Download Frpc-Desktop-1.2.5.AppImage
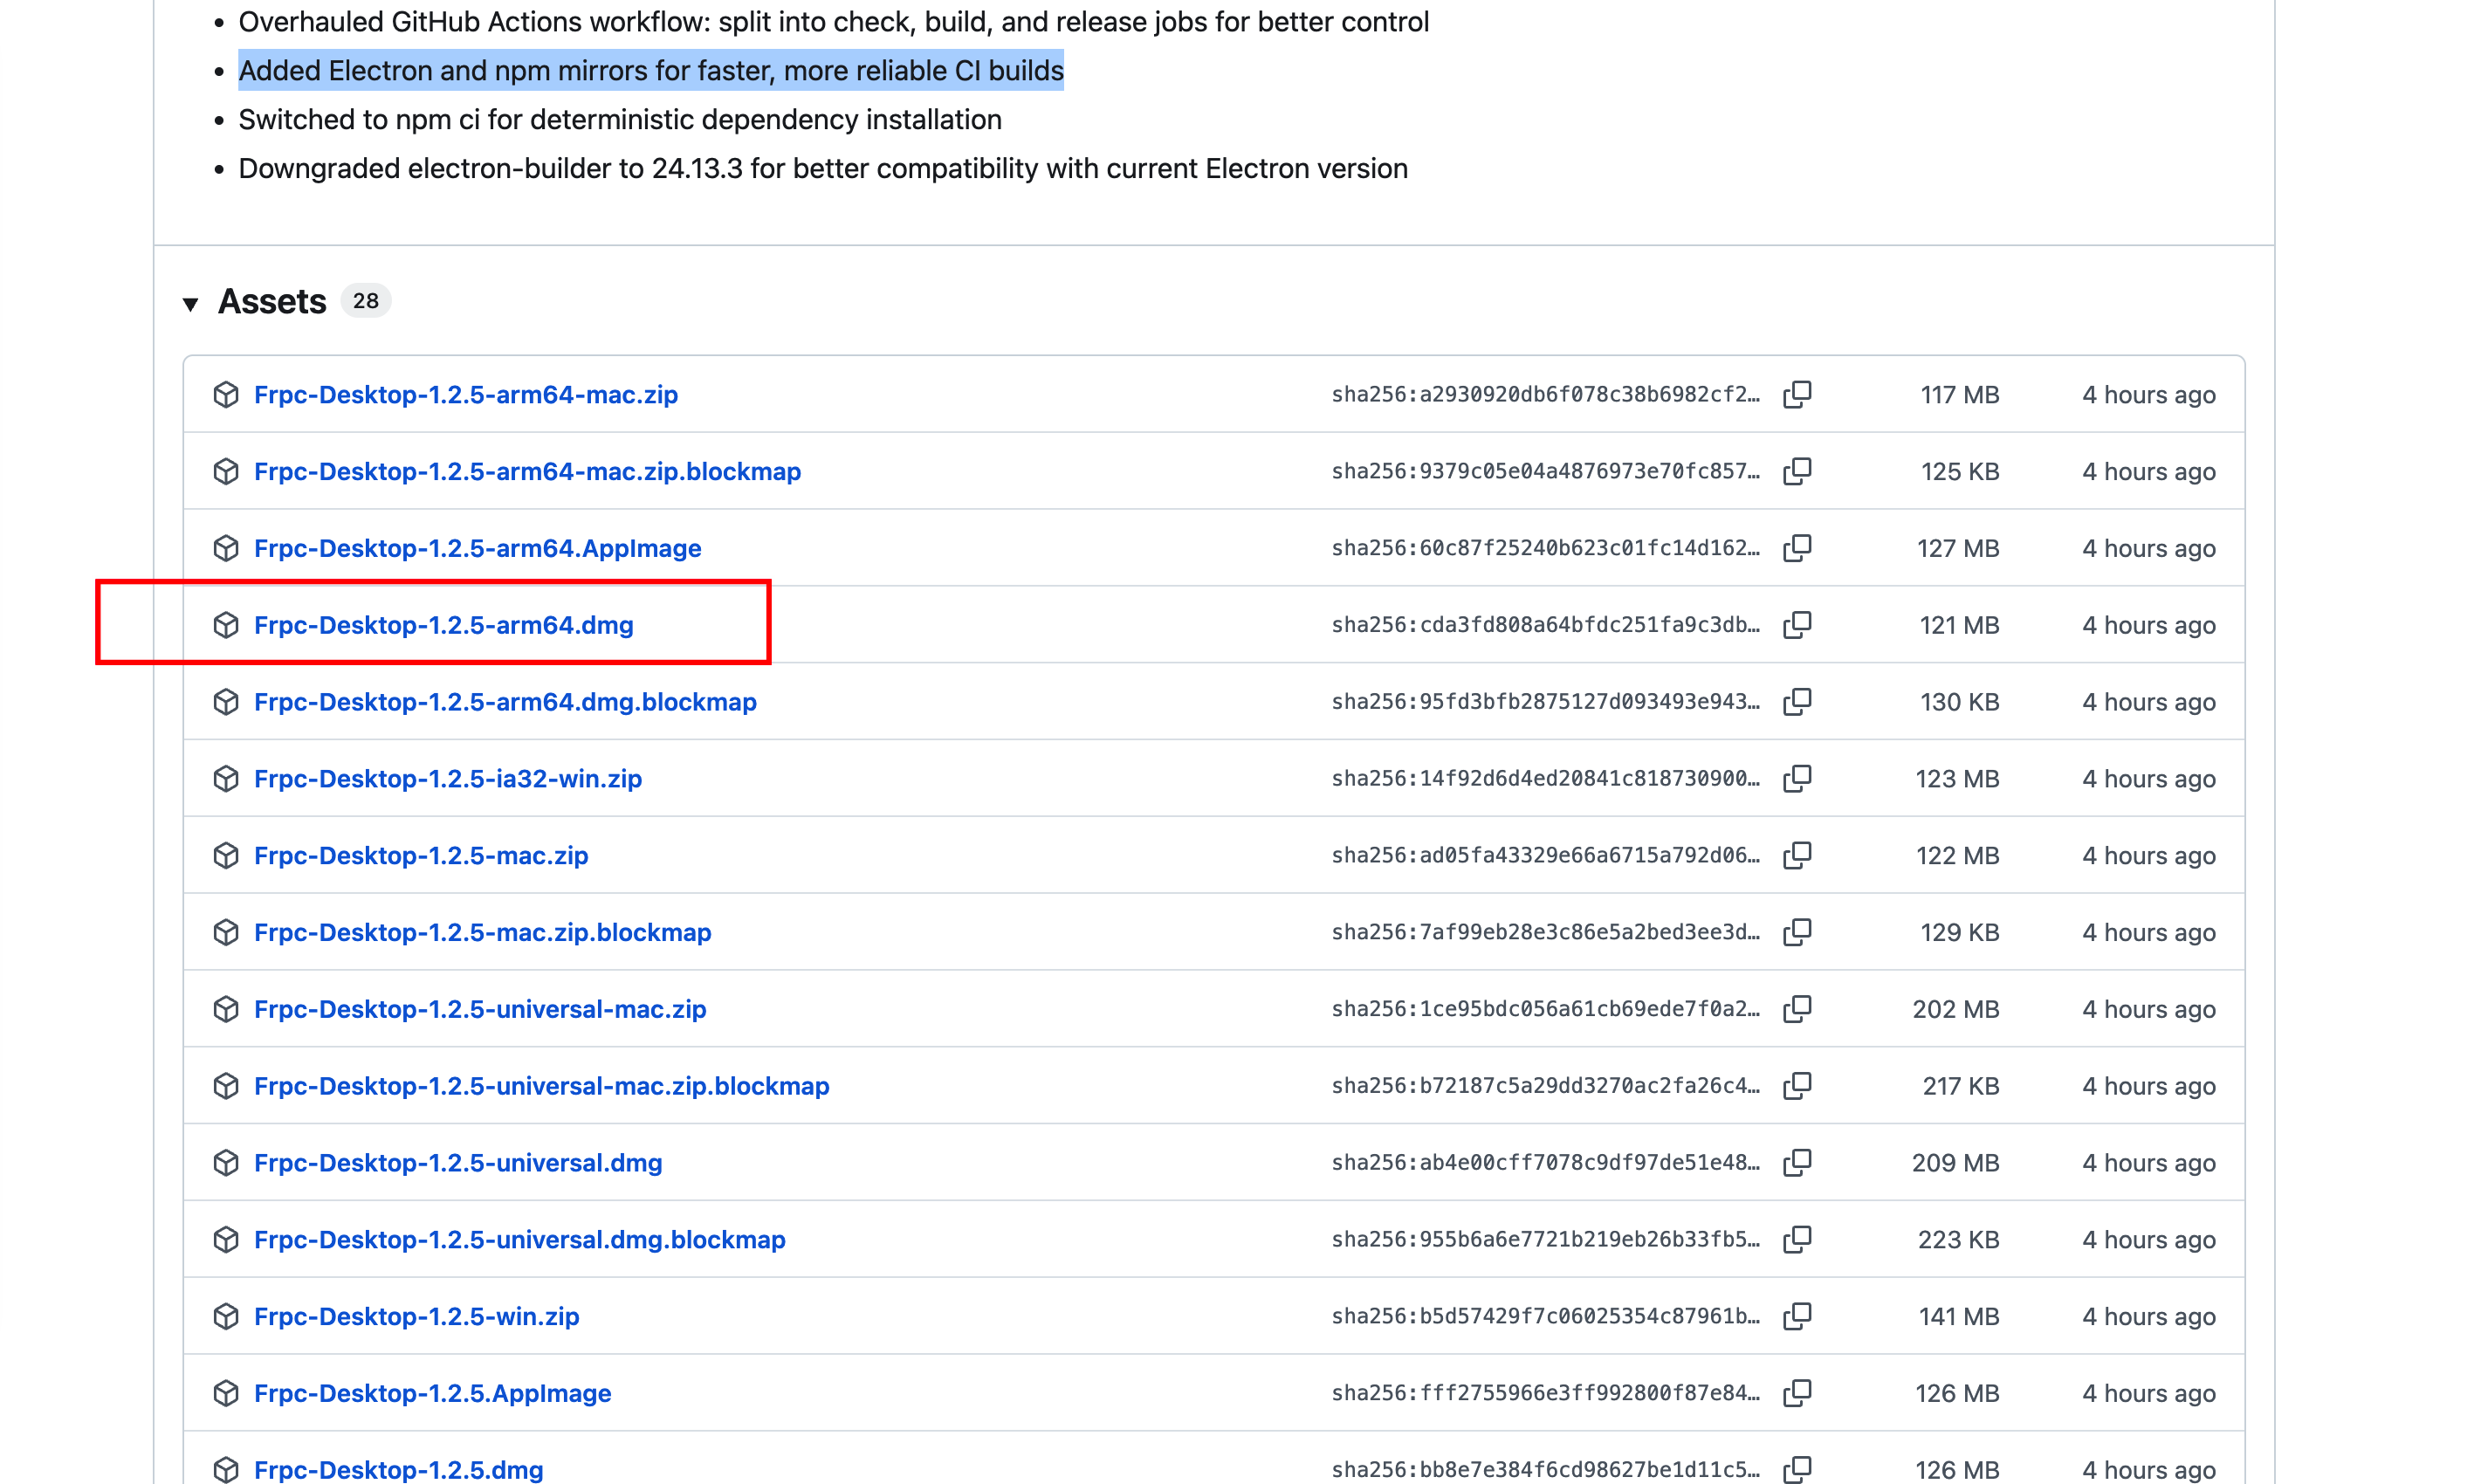The image size is (2474, 1484). [432, 1394]
